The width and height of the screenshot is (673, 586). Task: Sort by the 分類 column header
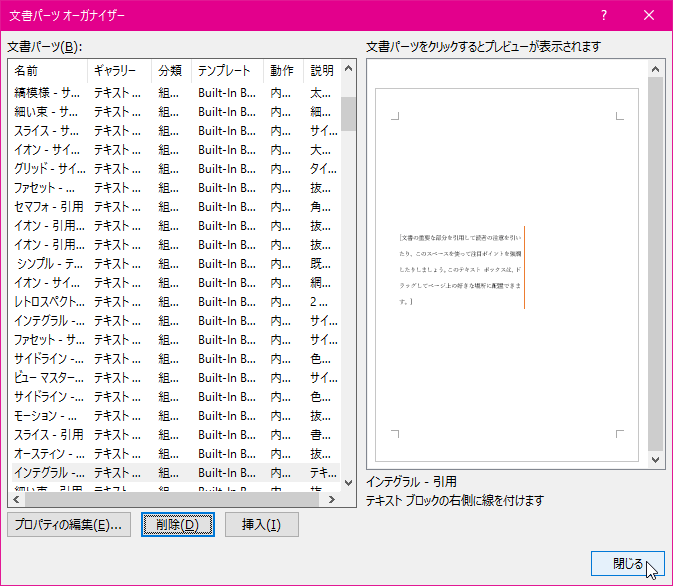[171, 70]
